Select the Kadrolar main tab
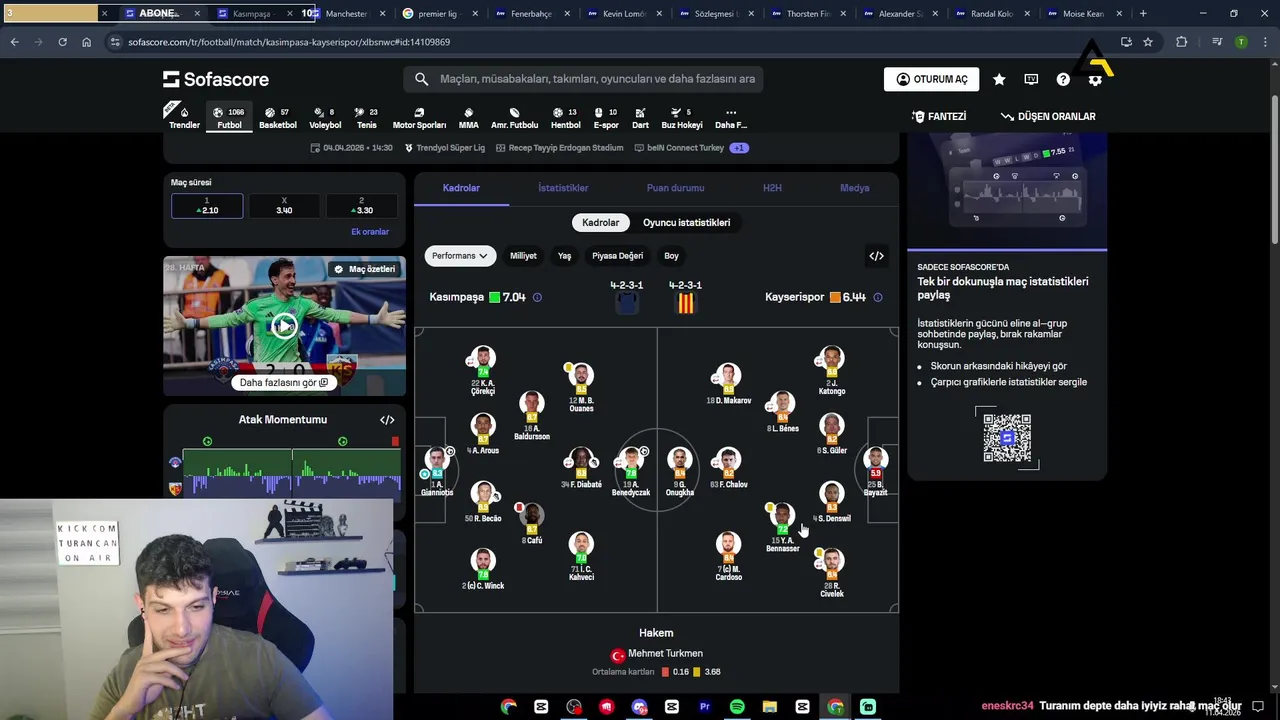This screenshot has width=1280, height=720. [x=461, y=188]
